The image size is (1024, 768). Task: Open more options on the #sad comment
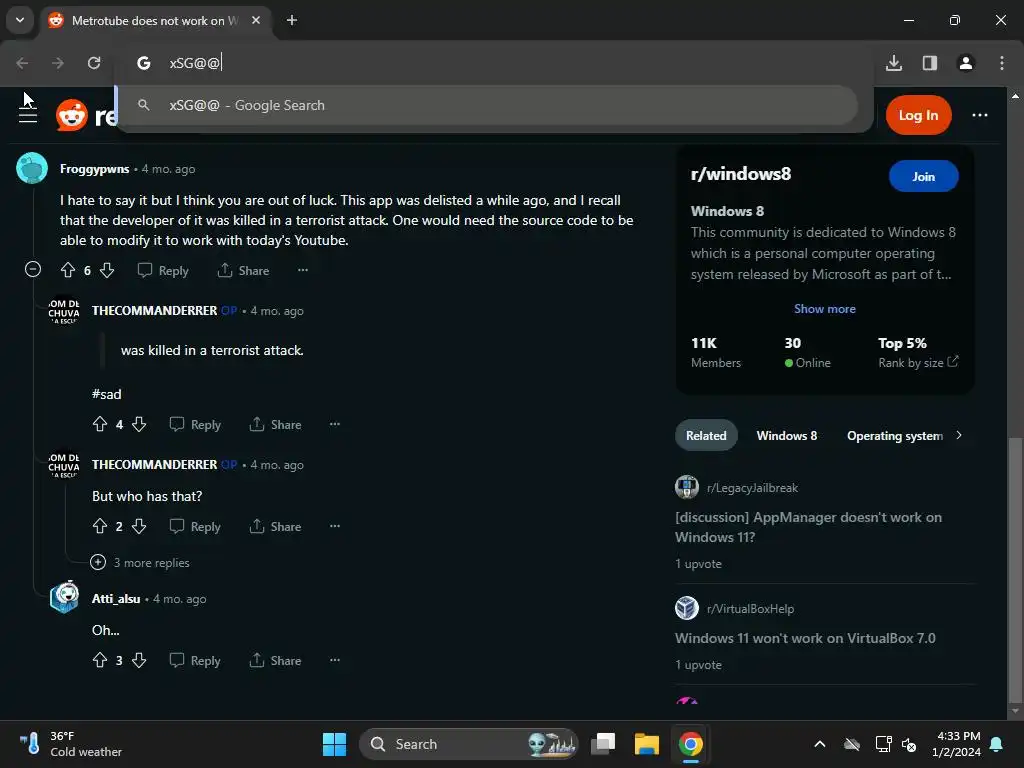click(x=335, y=424)
